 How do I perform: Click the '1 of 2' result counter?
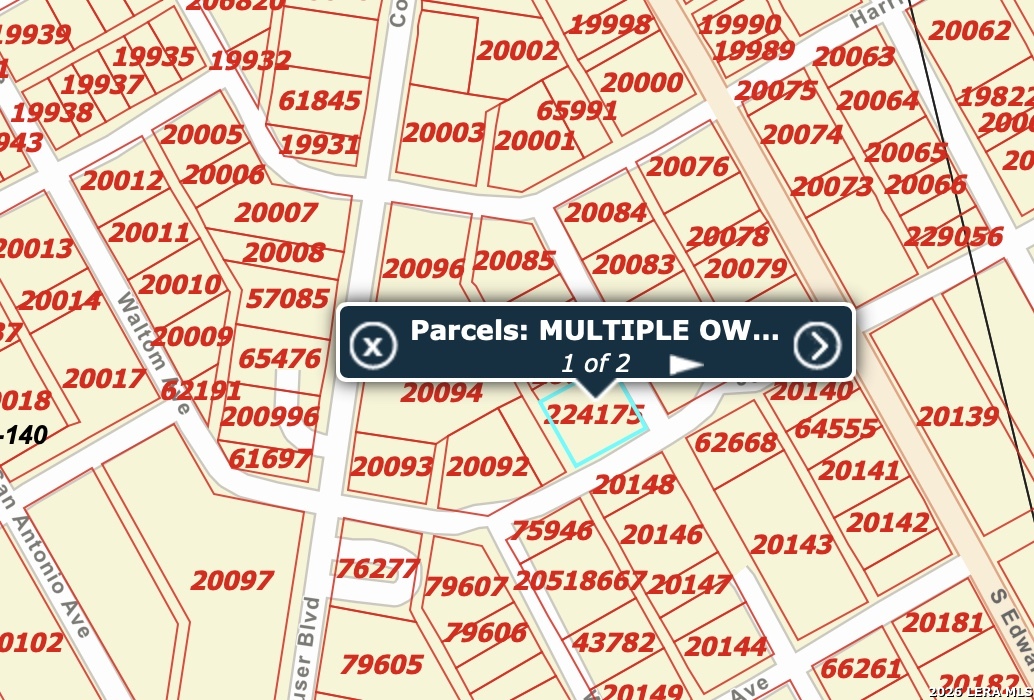pyautogui.click(x=595, y=363)
